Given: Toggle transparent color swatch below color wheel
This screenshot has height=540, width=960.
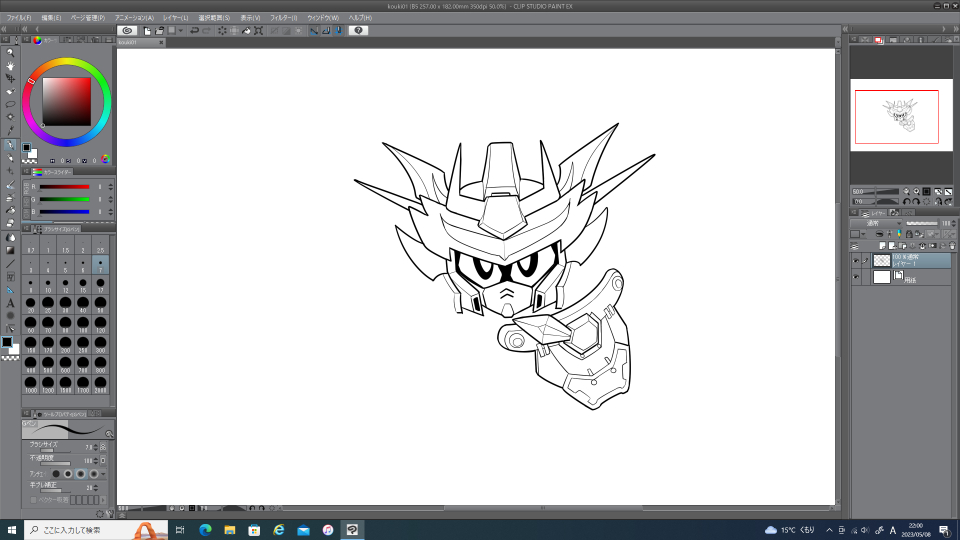Looking at the screenshot, I should [29, 161].
